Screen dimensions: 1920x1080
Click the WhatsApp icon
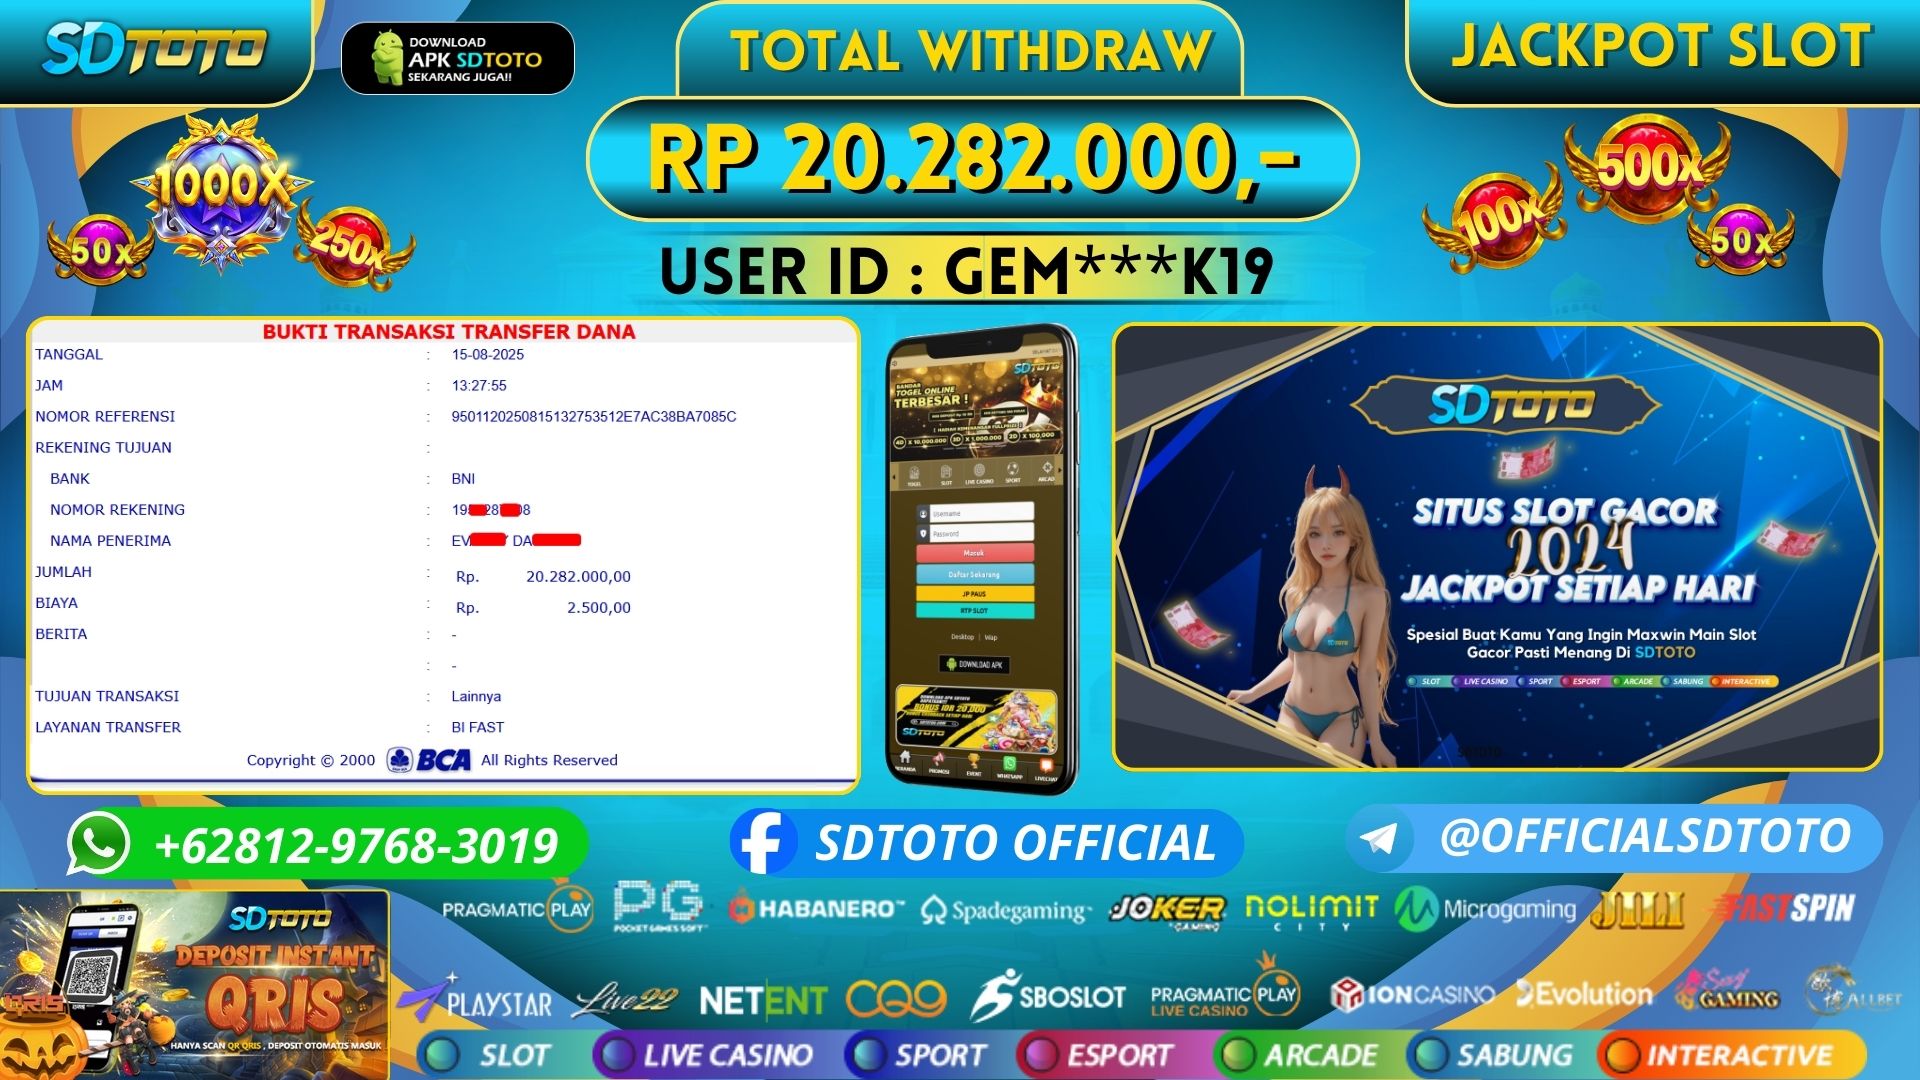[98, 844]
